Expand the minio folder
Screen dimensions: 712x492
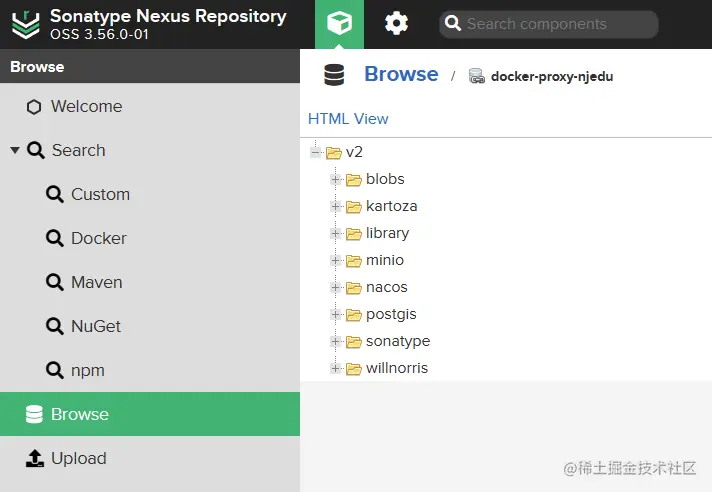(x=336, y=261)
